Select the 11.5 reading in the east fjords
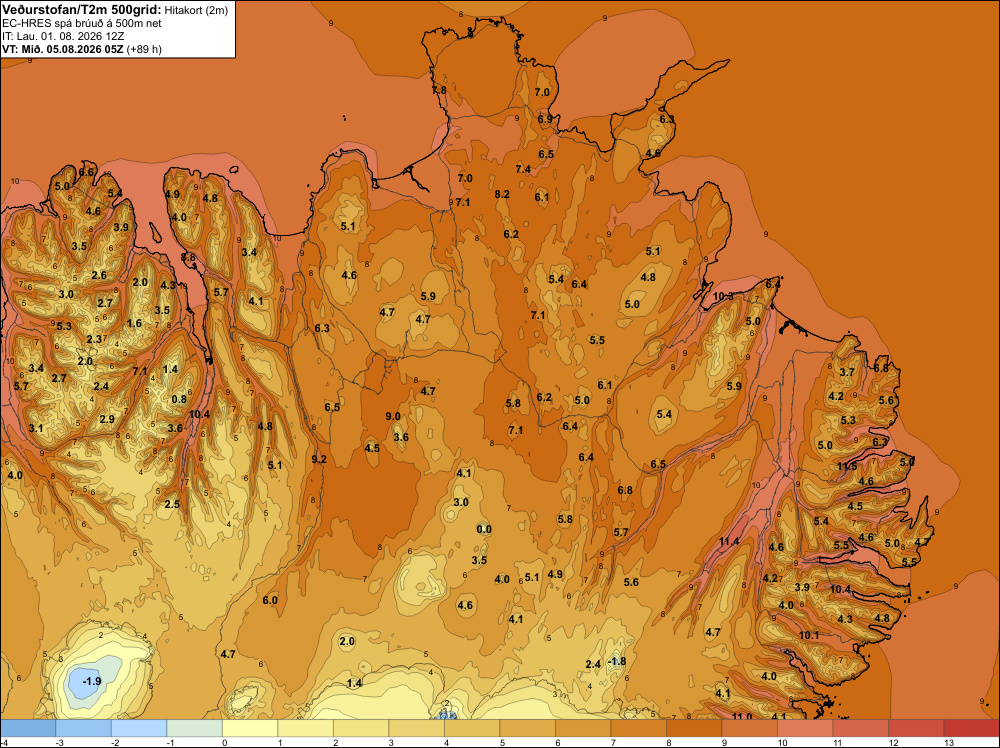 click(847, 466)
